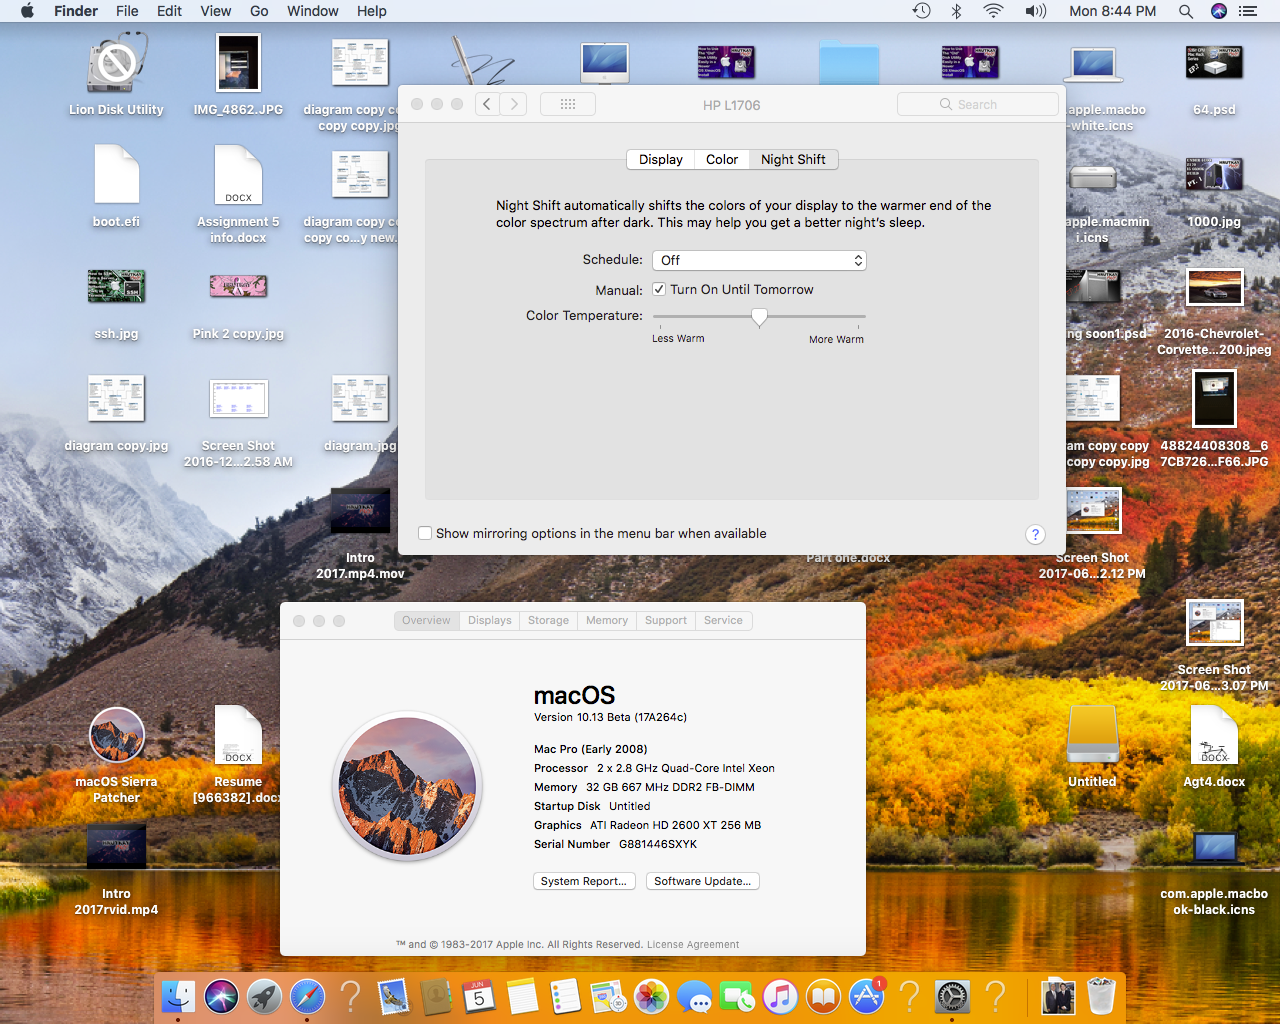Open iTunes music note icon in Dock
The width and height of the screenshot is (1280, 1024).
tap(780, 997)
